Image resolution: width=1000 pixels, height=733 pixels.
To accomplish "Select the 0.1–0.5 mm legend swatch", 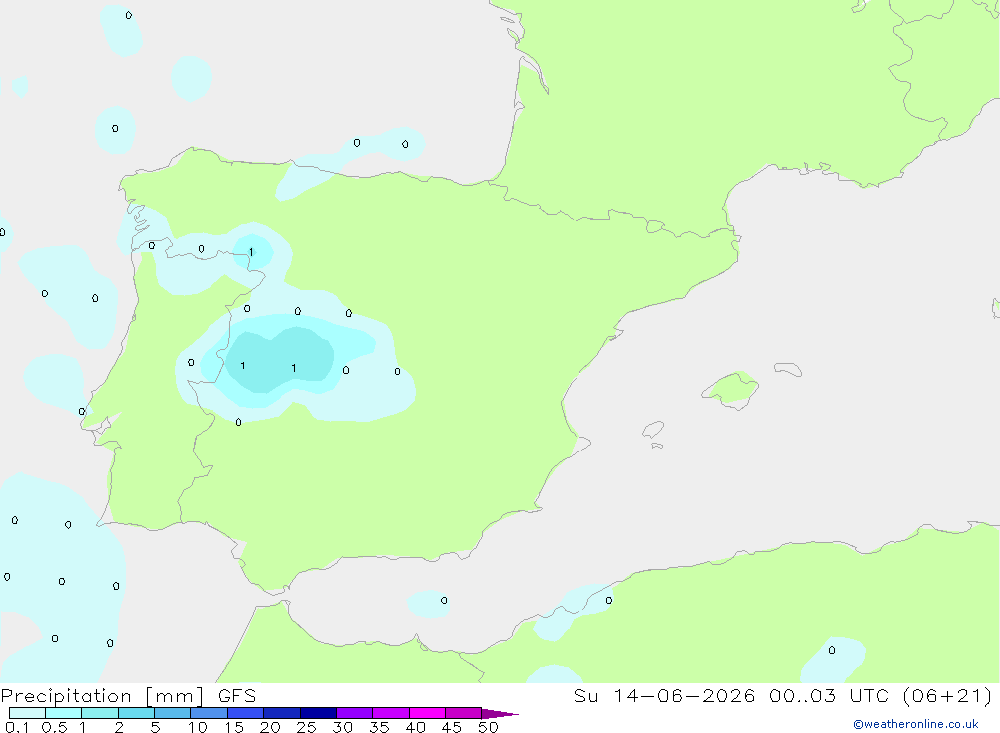I will pyautogui.click(x=27, y=713).
